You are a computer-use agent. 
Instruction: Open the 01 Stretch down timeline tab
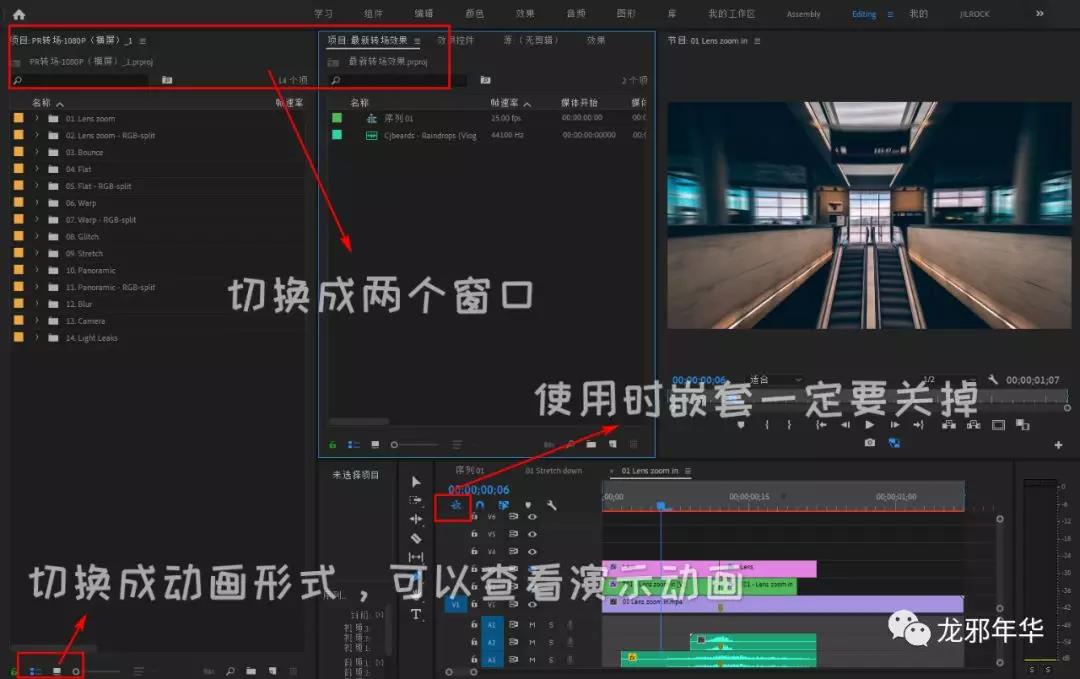553,471
